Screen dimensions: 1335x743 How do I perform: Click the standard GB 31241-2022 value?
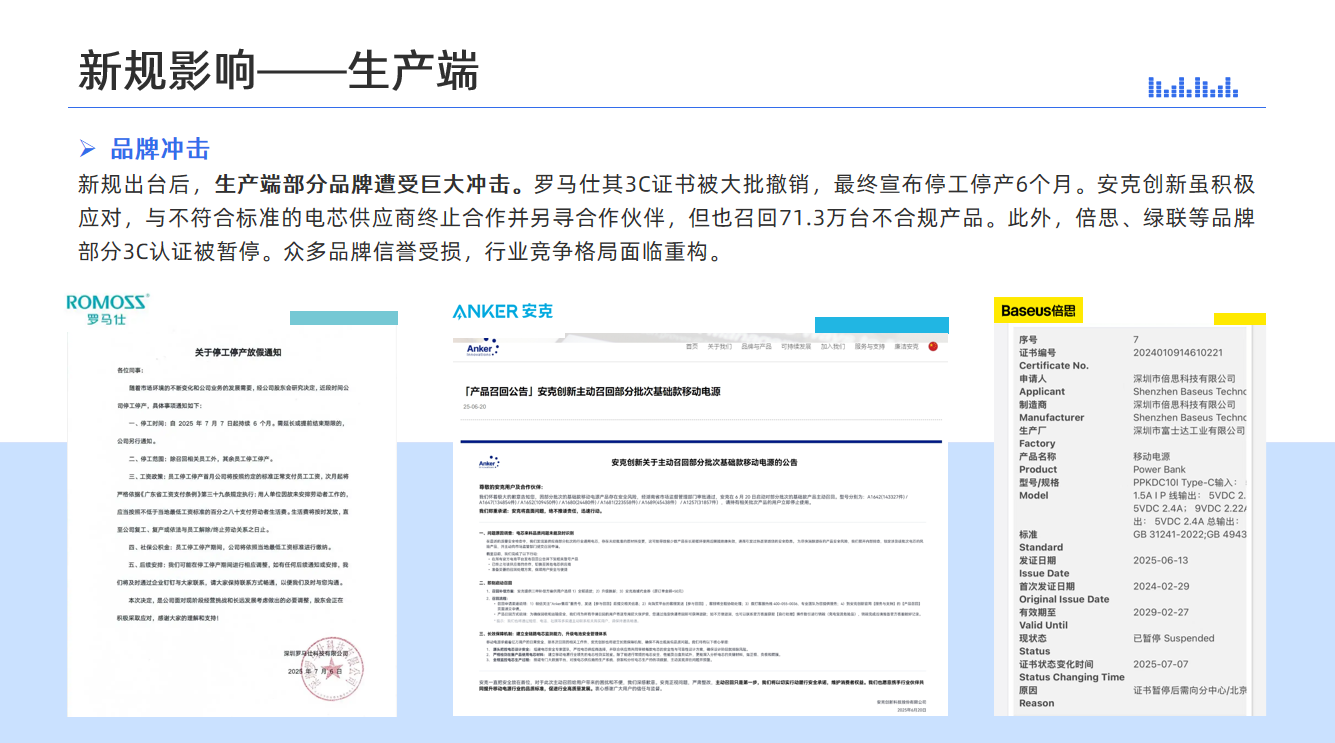pos(1189,535)
